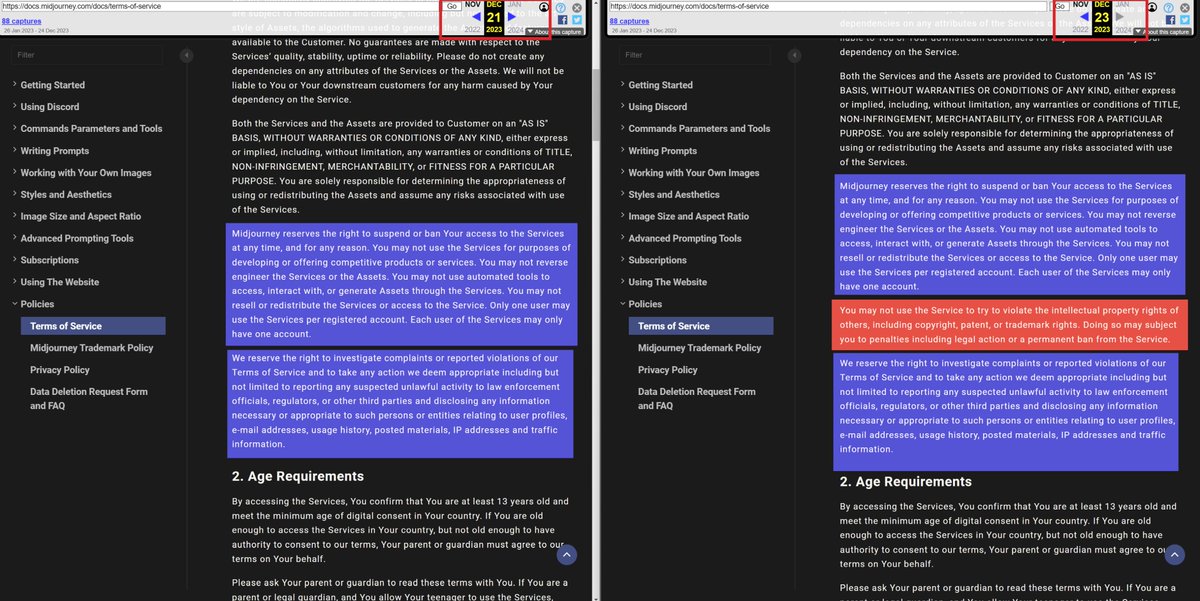The image size is (1200, 601).
Task: Click 2. Age Requirements heading in Dec 23 page
Action: [x=907, y=482]
